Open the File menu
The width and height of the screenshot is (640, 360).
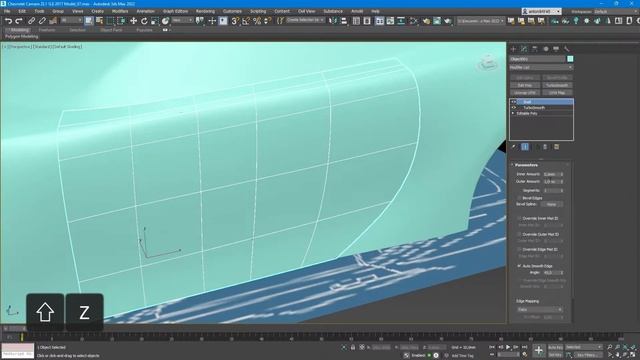(7, 11)
